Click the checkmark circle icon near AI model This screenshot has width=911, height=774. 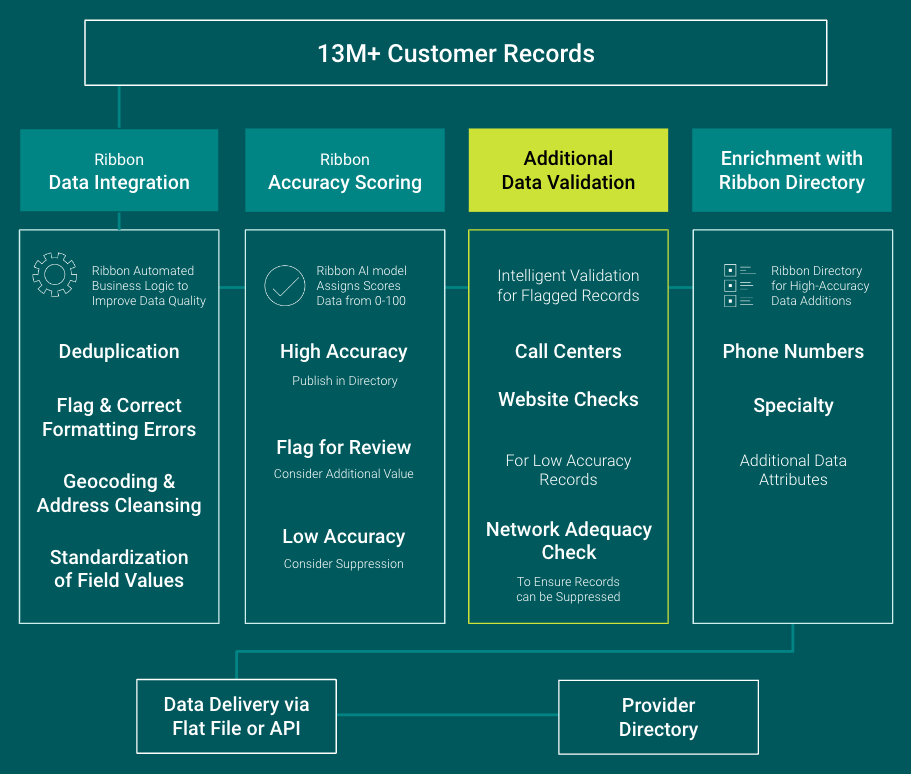pos(285,285)
